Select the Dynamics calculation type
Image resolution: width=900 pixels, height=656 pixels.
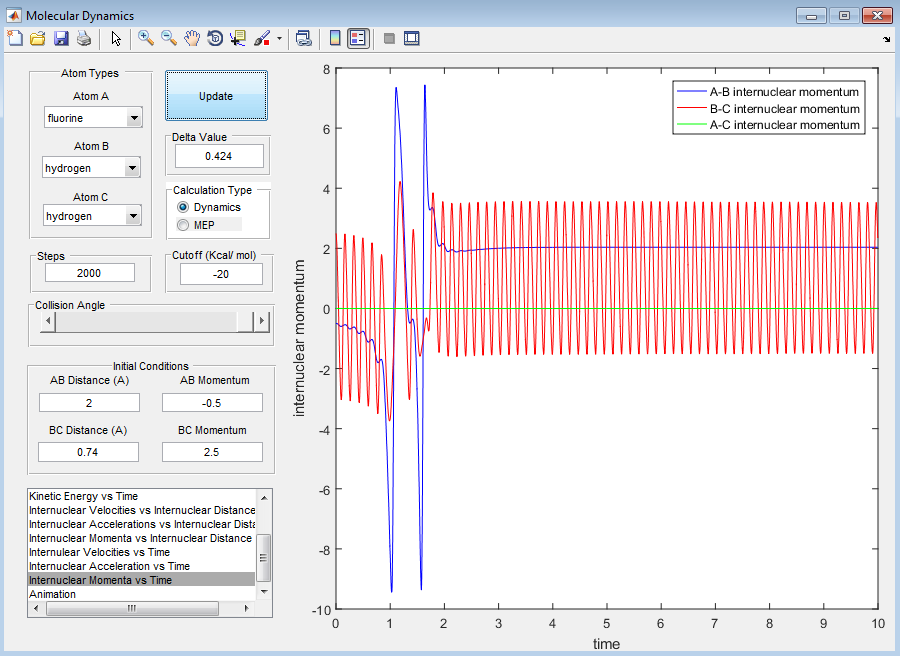click(x=183, y=207)
